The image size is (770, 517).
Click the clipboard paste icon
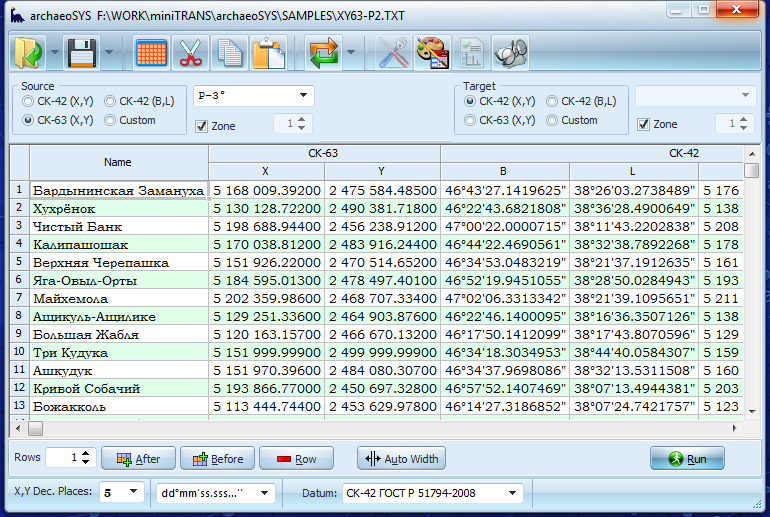click(x=268, y=52)
